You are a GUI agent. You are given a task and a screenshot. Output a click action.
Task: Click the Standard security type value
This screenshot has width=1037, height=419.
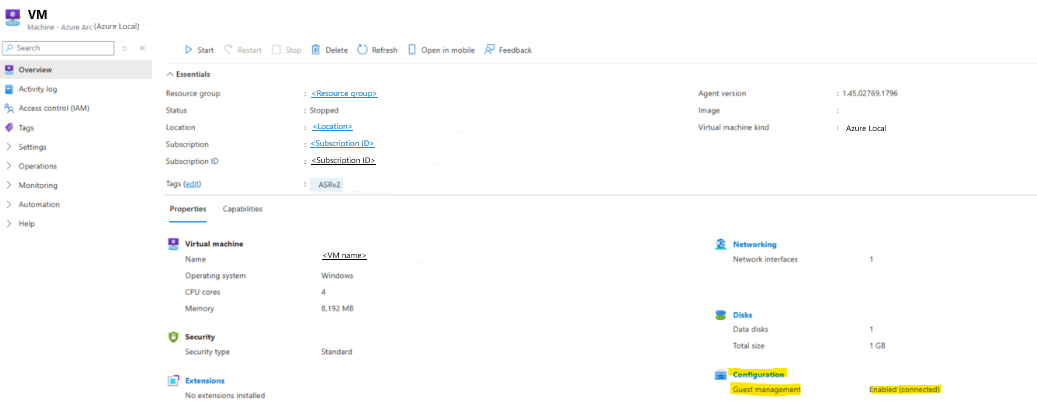(x=337, y=352)
